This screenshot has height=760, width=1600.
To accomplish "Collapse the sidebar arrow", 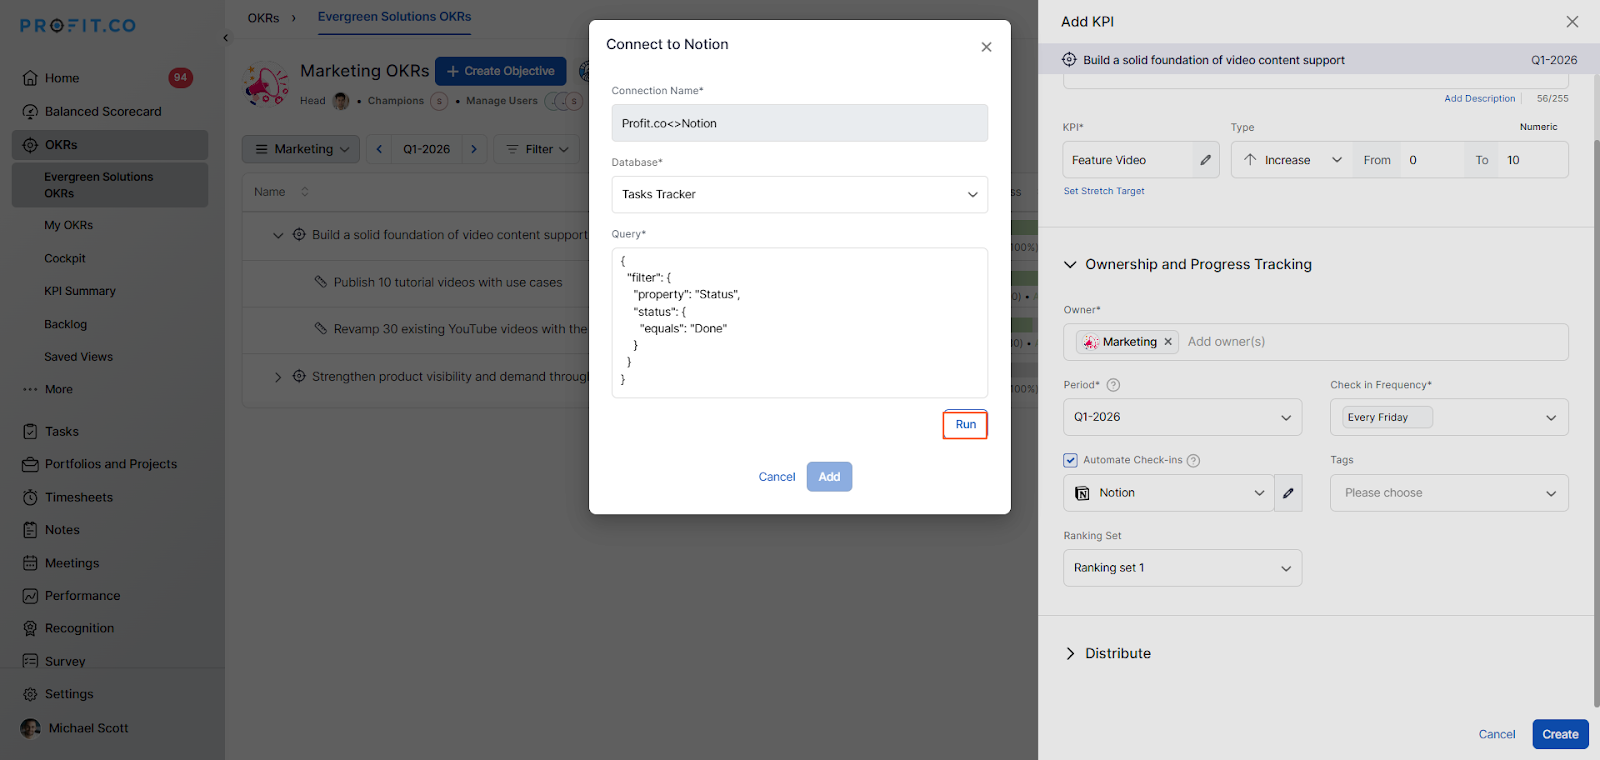I will tap(225, 38).
